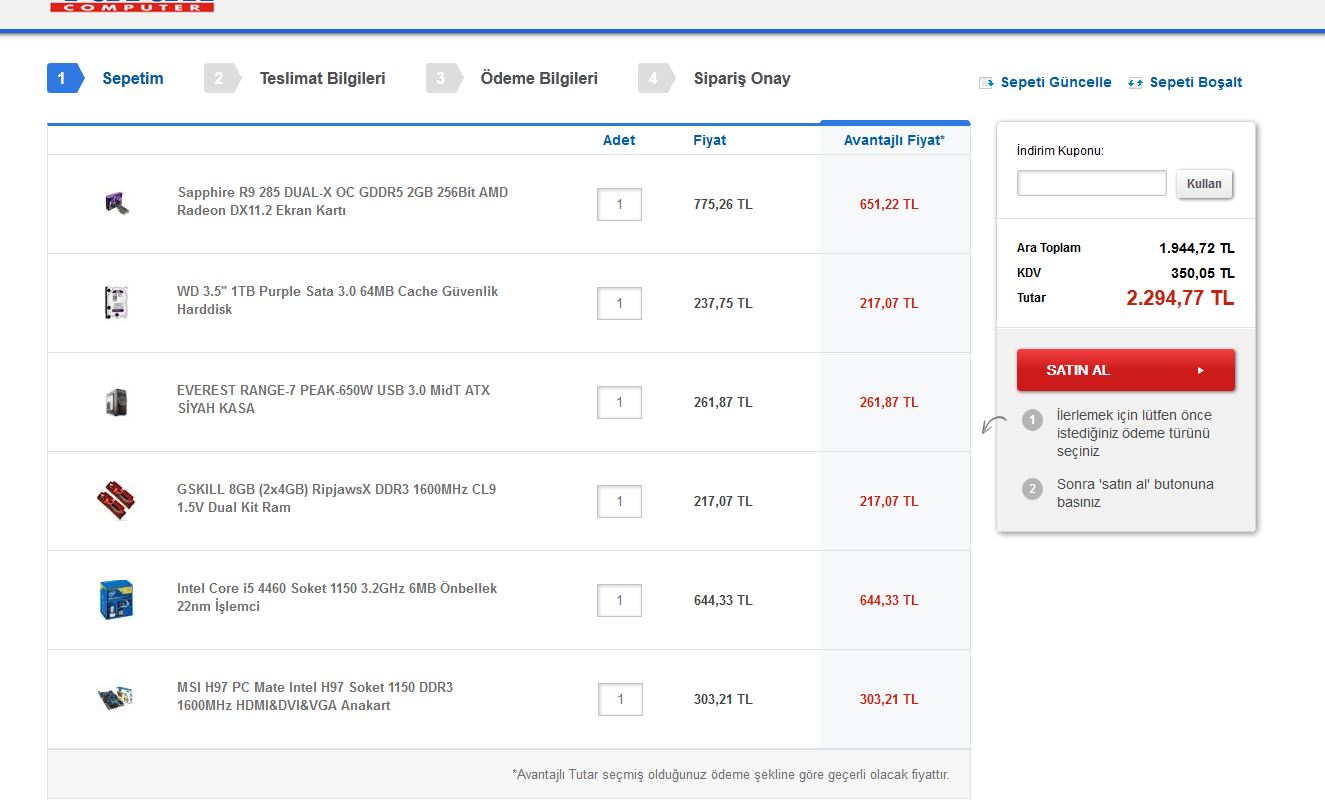Click the Sepeti Boşalt link

(x=1196, y=82)
